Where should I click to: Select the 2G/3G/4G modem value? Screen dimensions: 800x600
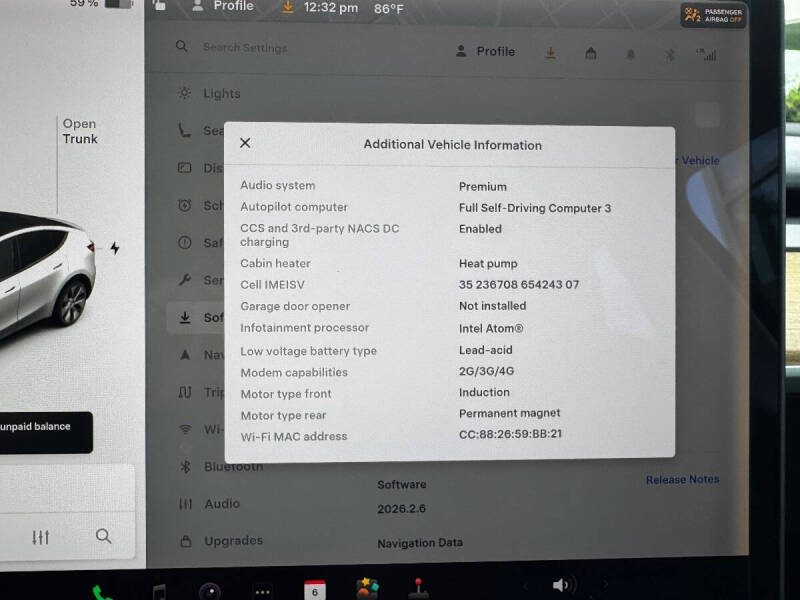click(x=486, y=371)
